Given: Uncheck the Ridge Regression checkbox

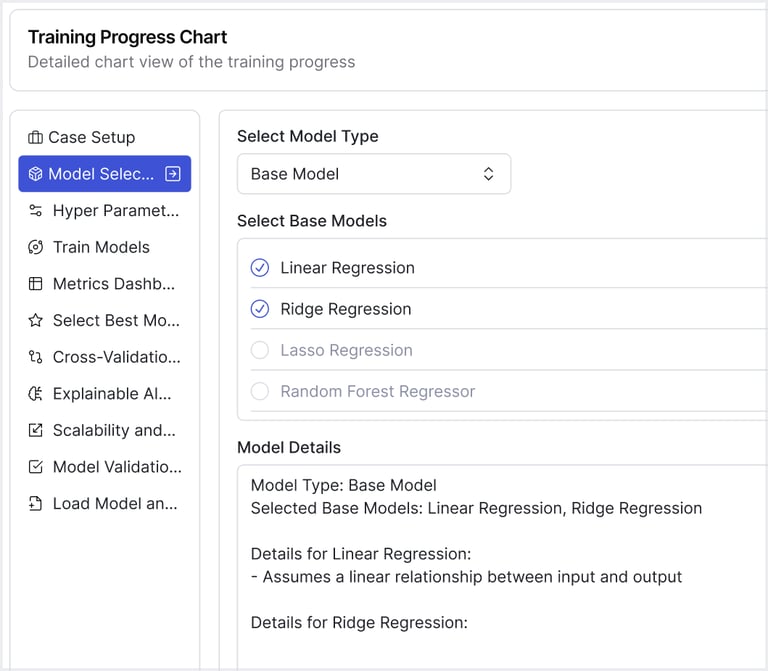Looking at the screenshot, I should click(260, 309).
